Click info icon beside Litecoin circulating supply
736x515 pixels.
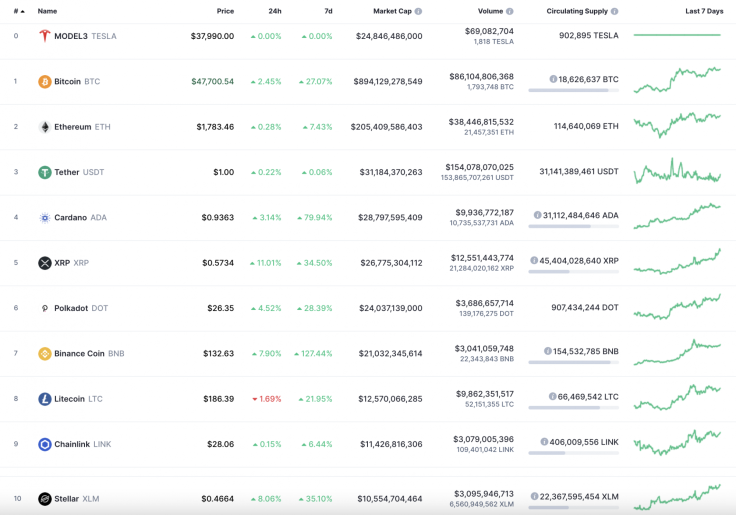click(552, 397)
